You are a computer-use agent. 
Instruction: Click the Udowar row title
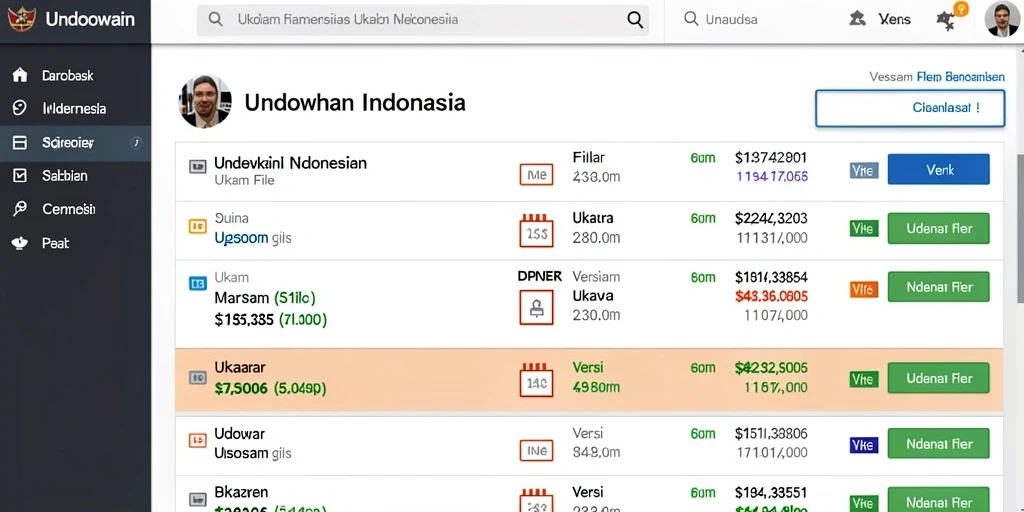coord(239,434)
